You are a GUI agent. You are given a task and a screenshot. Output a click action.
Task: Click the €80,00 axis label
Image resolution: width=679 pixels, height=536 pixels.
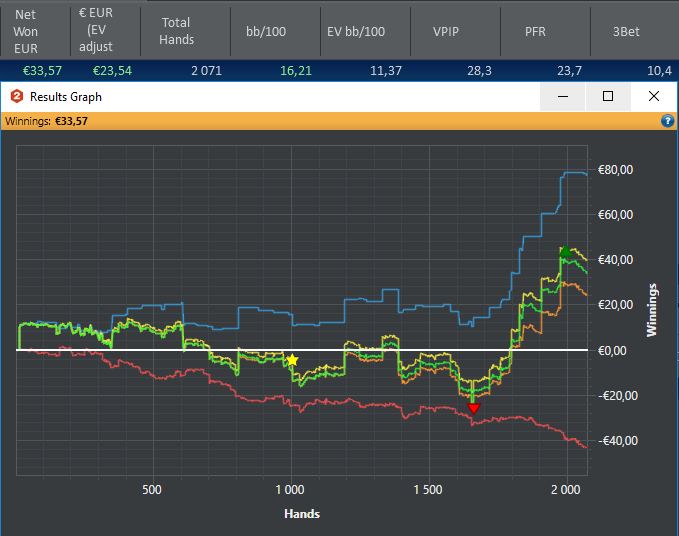[x=615, y=170]
